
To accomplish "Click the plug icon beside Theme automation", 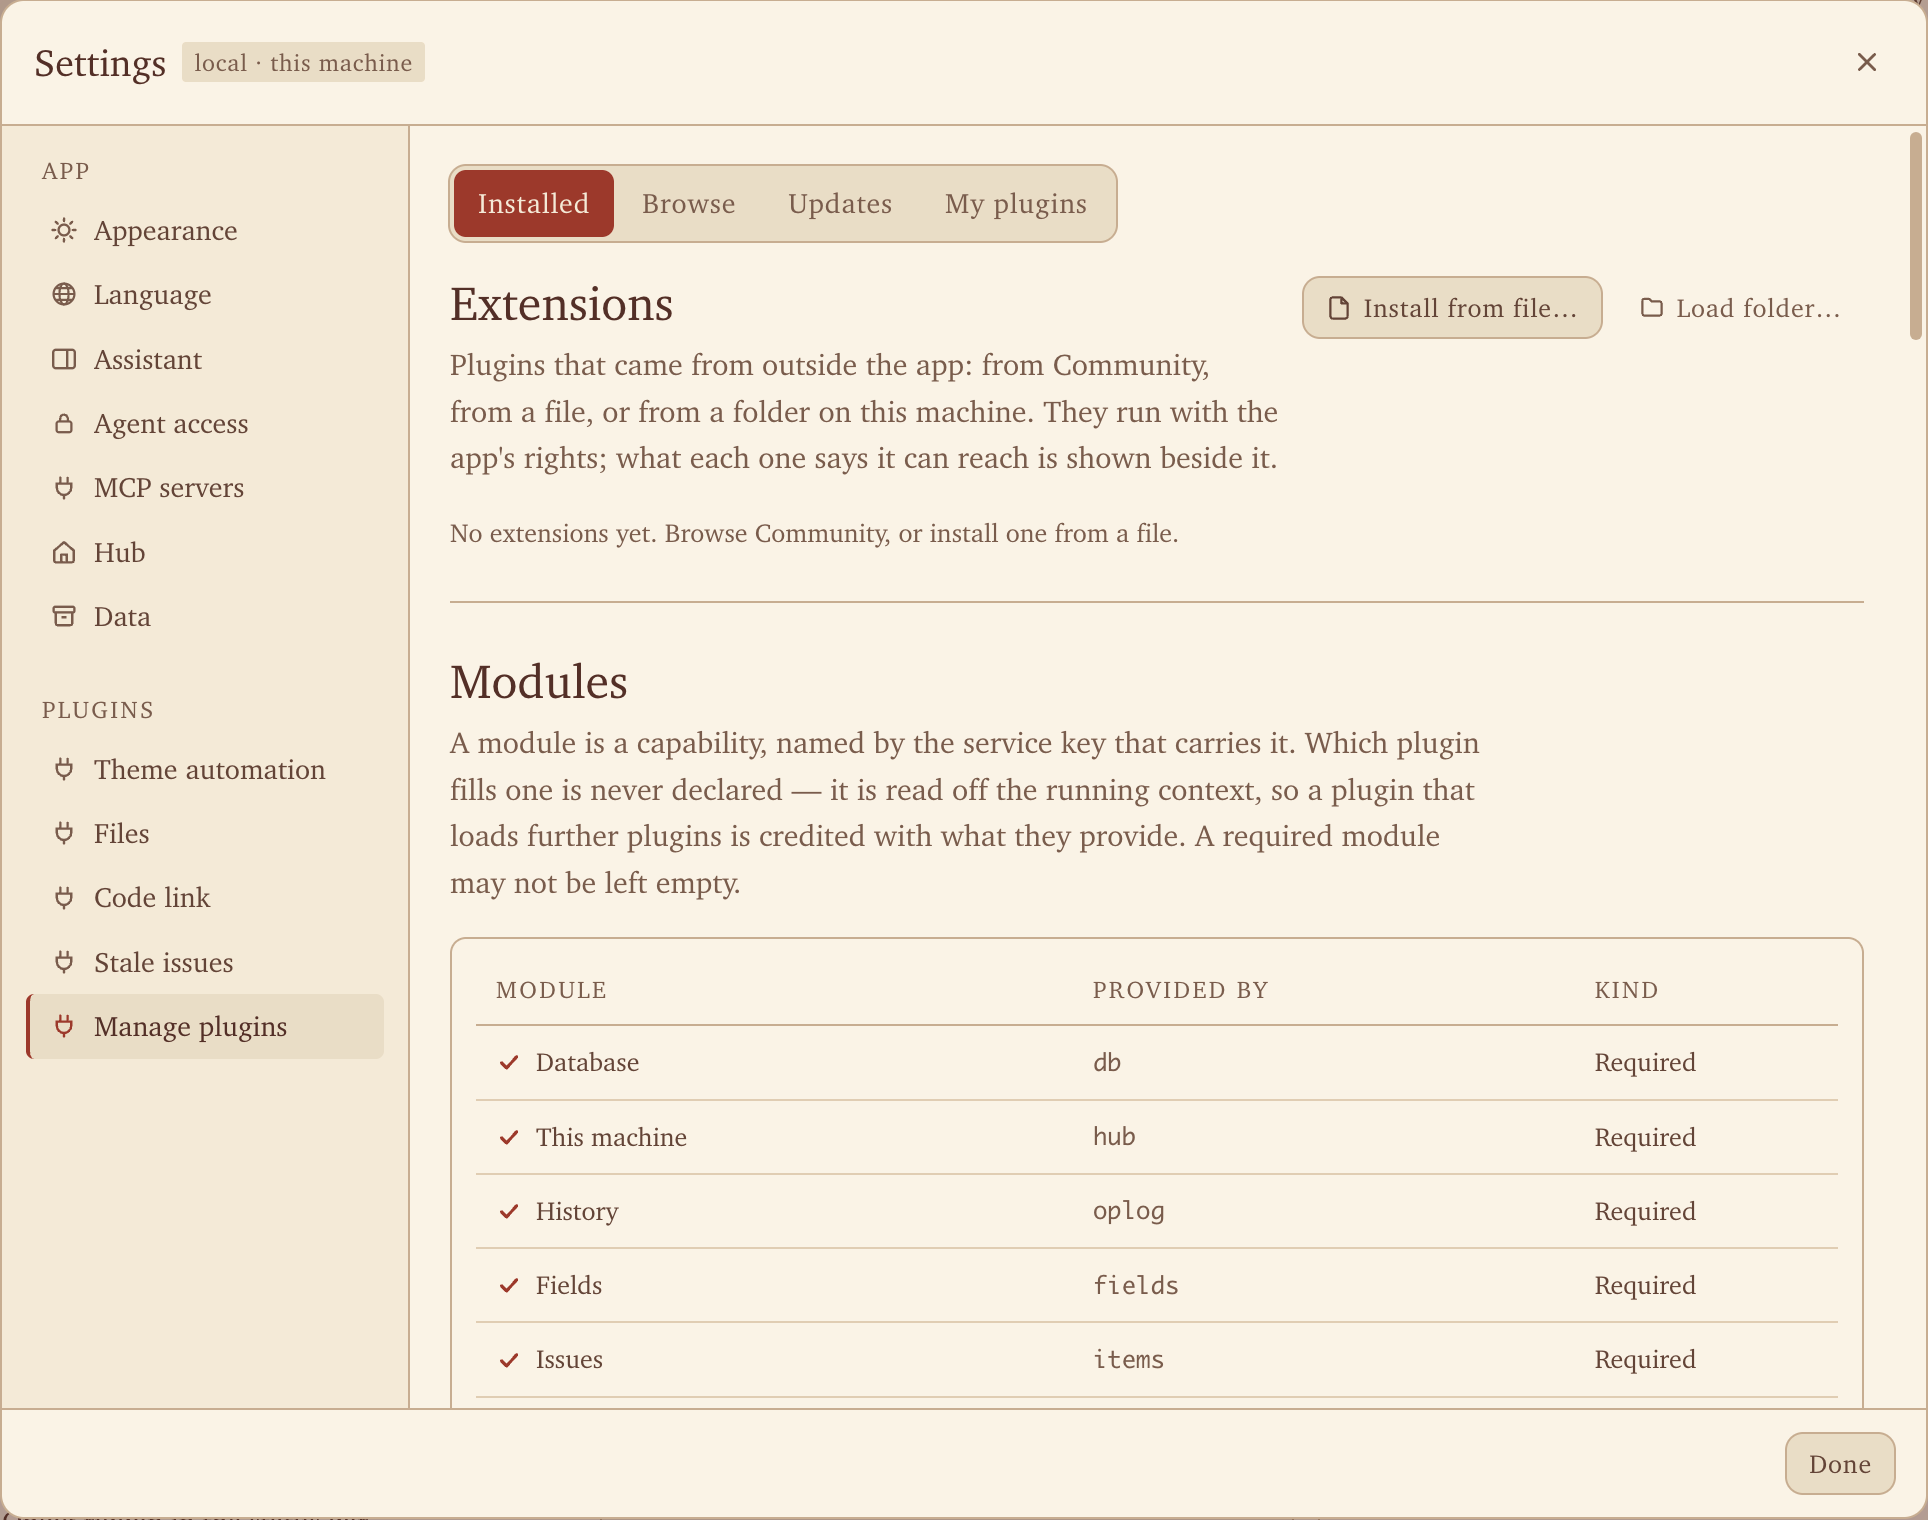I will pyautogui.click(x=64, y=769).
